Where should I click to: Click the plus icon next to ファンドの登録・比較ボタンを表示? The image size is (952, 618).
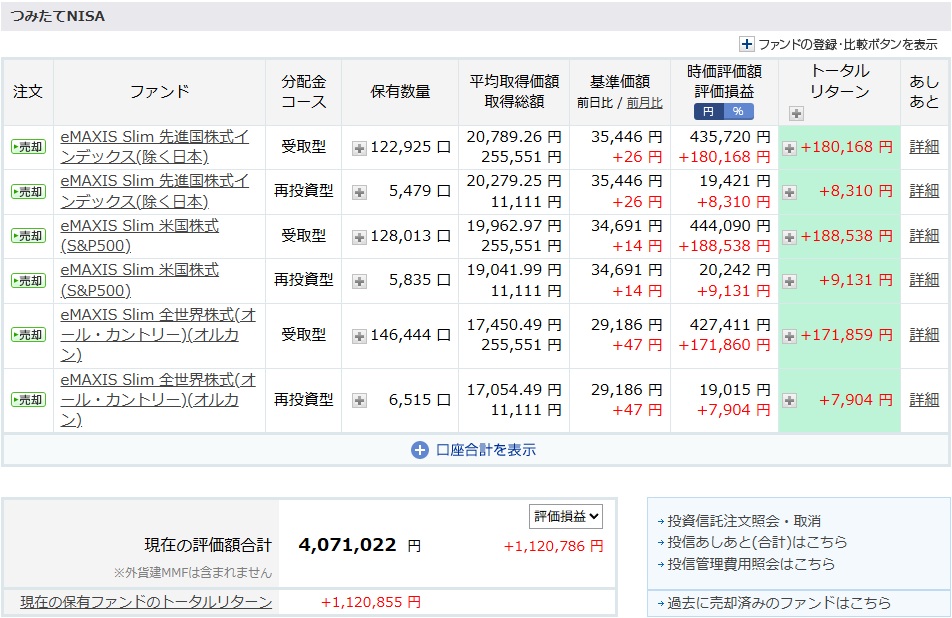coord(746,44)
